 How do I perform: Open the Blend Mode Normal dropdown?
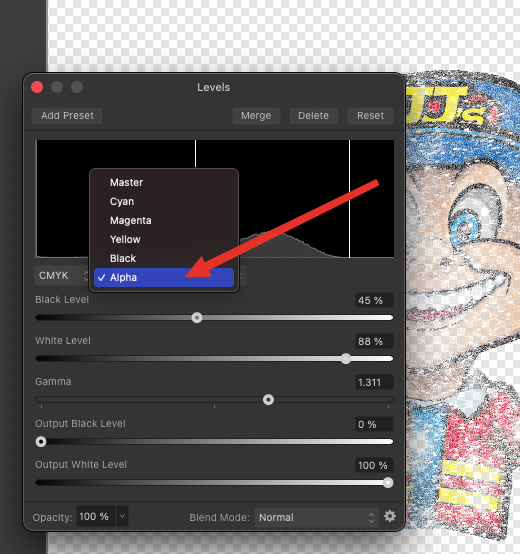tap(317, 518)
